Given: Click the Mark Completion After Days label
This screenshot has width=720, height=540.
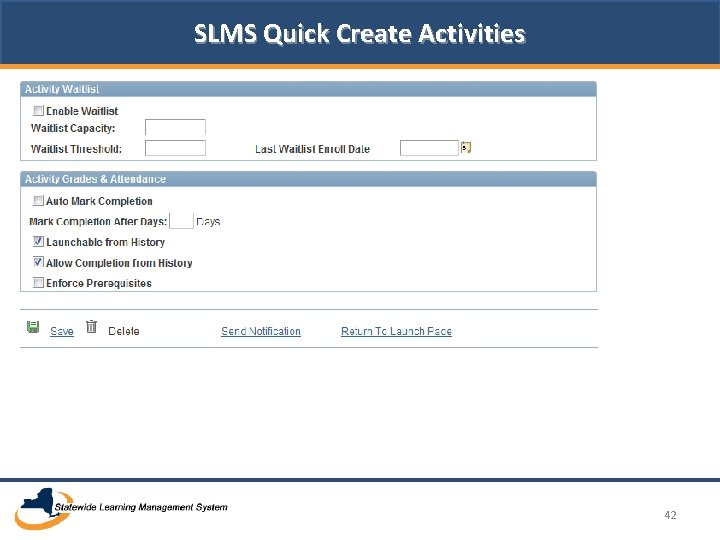Looking at the screenshot, I should click(98, 221).
